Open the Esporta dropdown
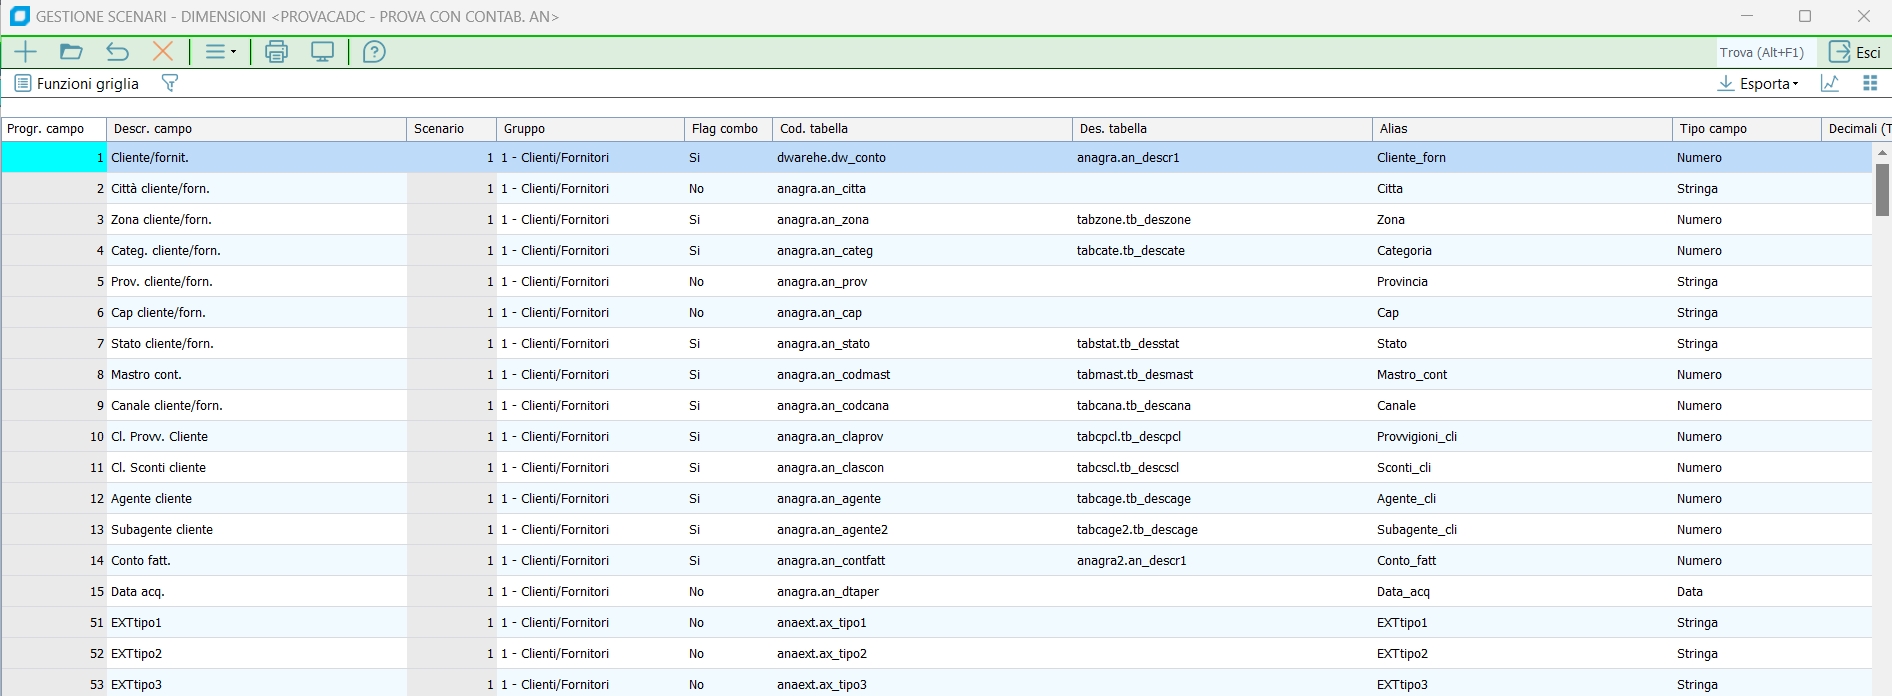 click(x=1758, y=83)
